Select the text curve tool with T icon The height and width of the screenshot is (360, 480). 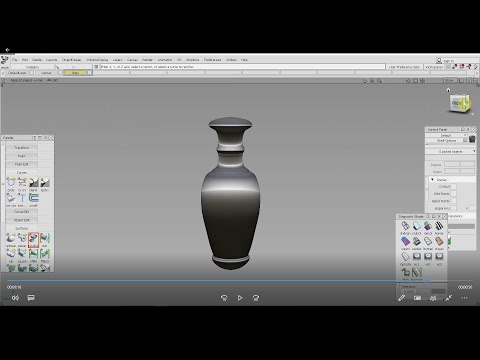click(x=22, y=198)
